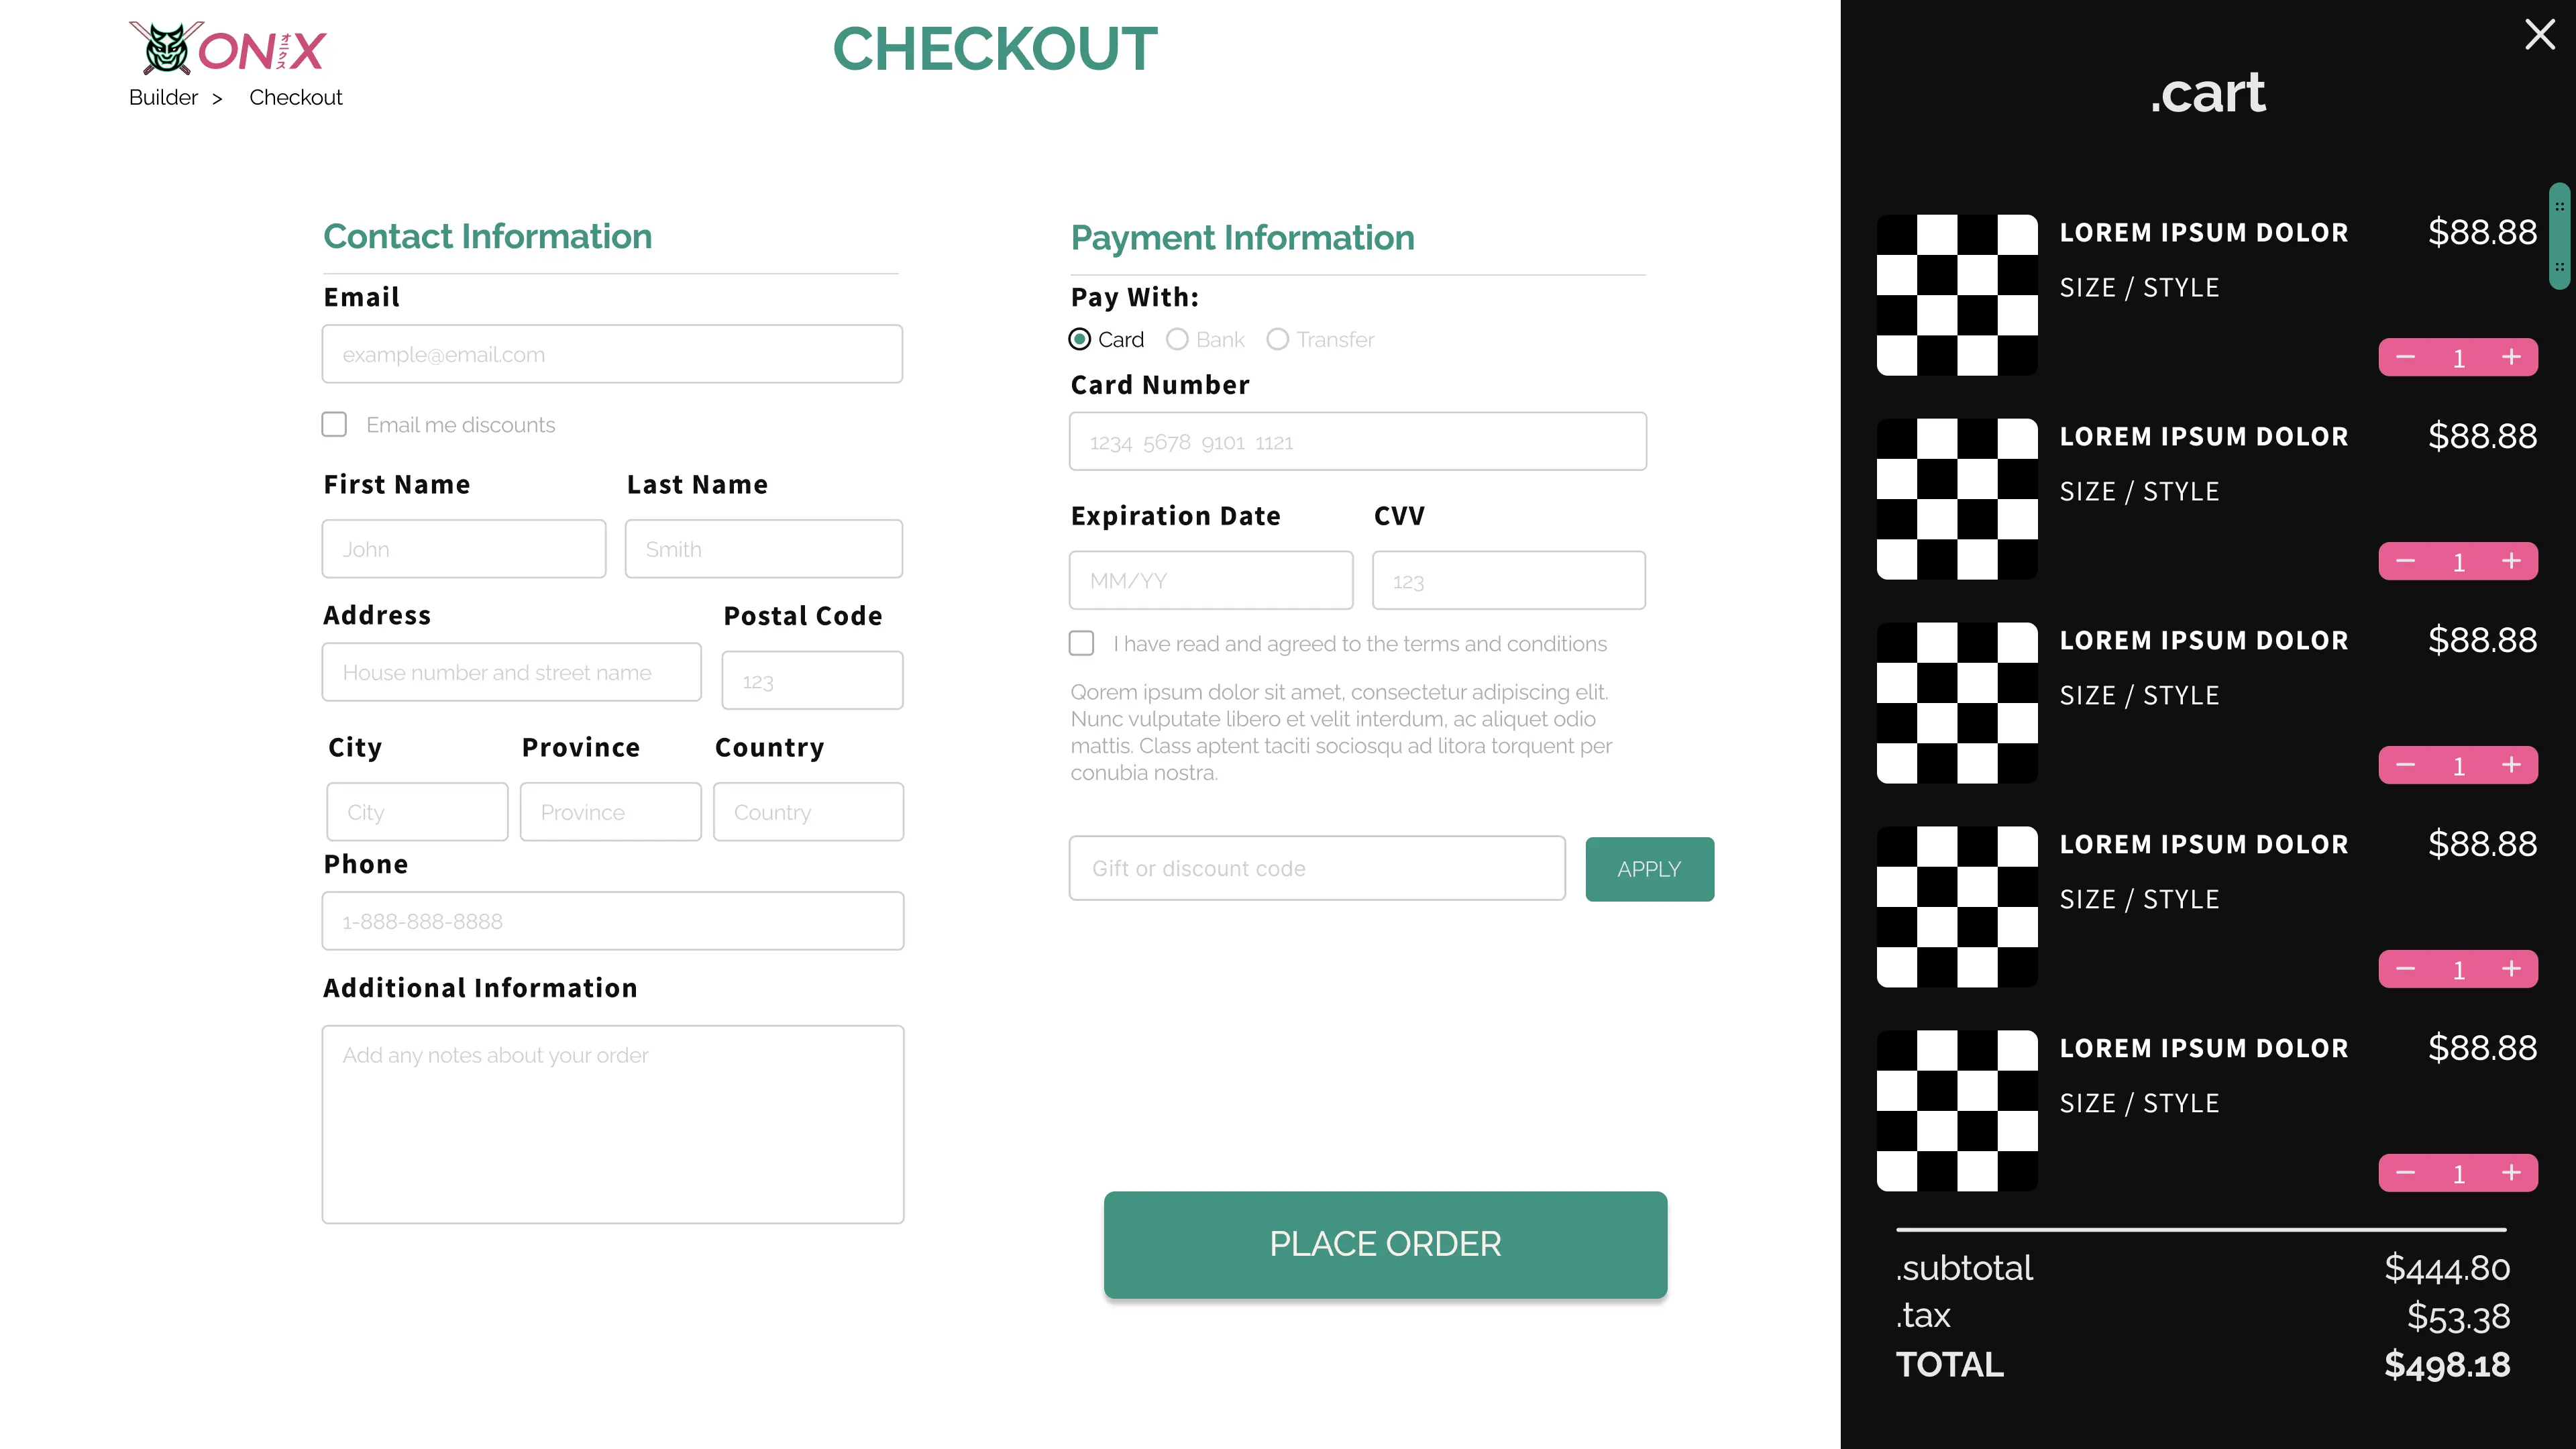
Task: Click the Card Number input field
Action: [x=1357, y=441]
